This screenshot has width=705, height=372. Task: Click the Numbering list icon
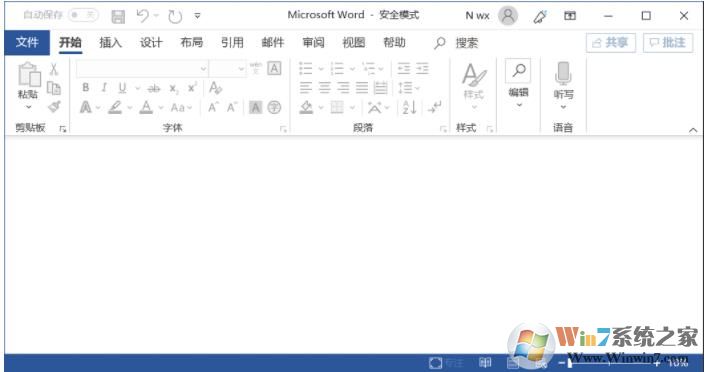click(337, 68)
